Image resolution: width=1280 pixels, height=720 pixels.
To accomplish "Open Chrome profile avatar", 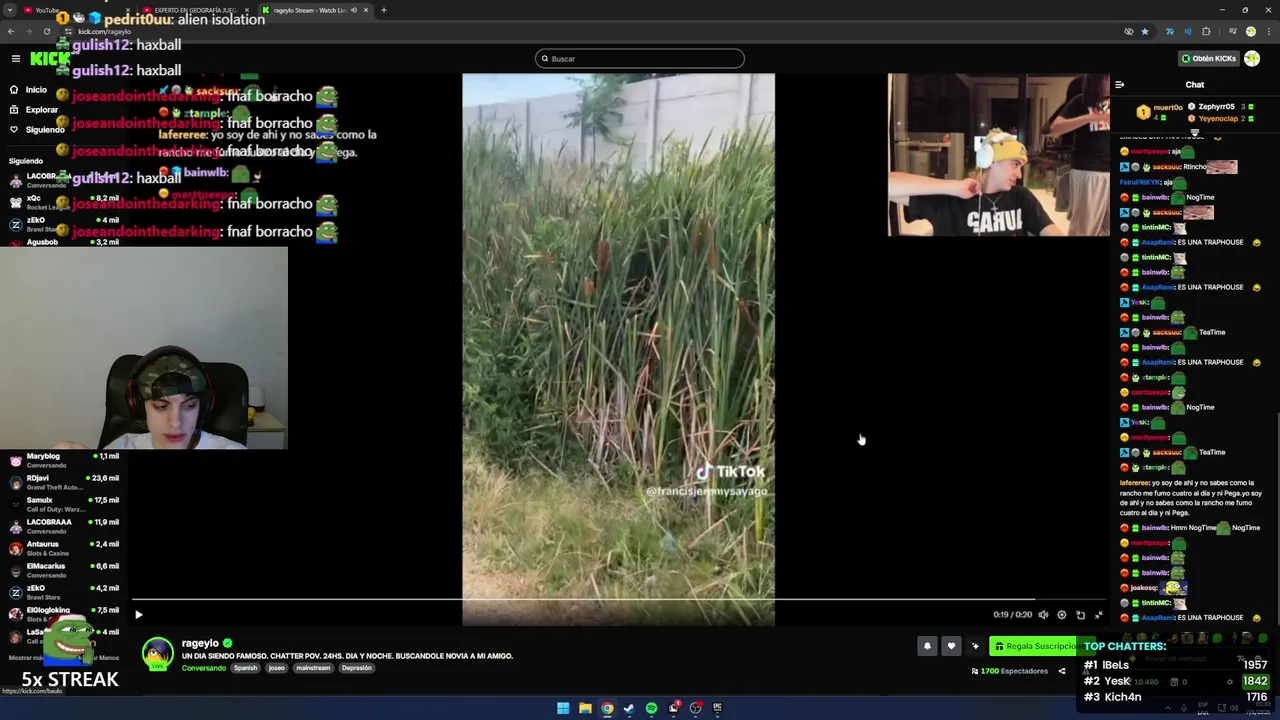I will point(1250,31).
